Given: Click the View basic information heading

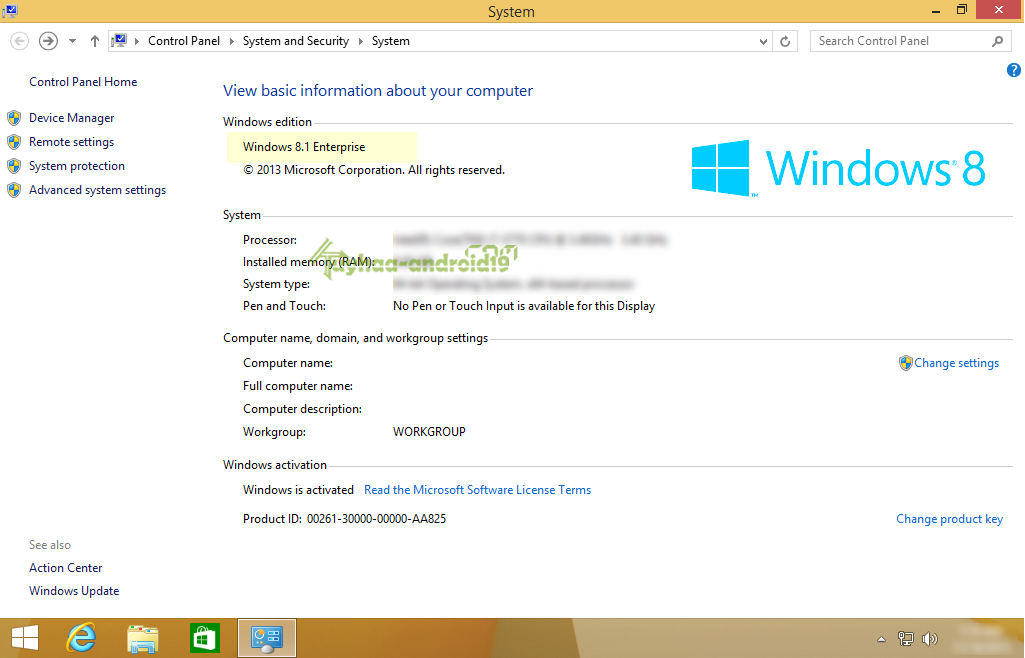Looking at the screenshot, I should click(378, 91).
